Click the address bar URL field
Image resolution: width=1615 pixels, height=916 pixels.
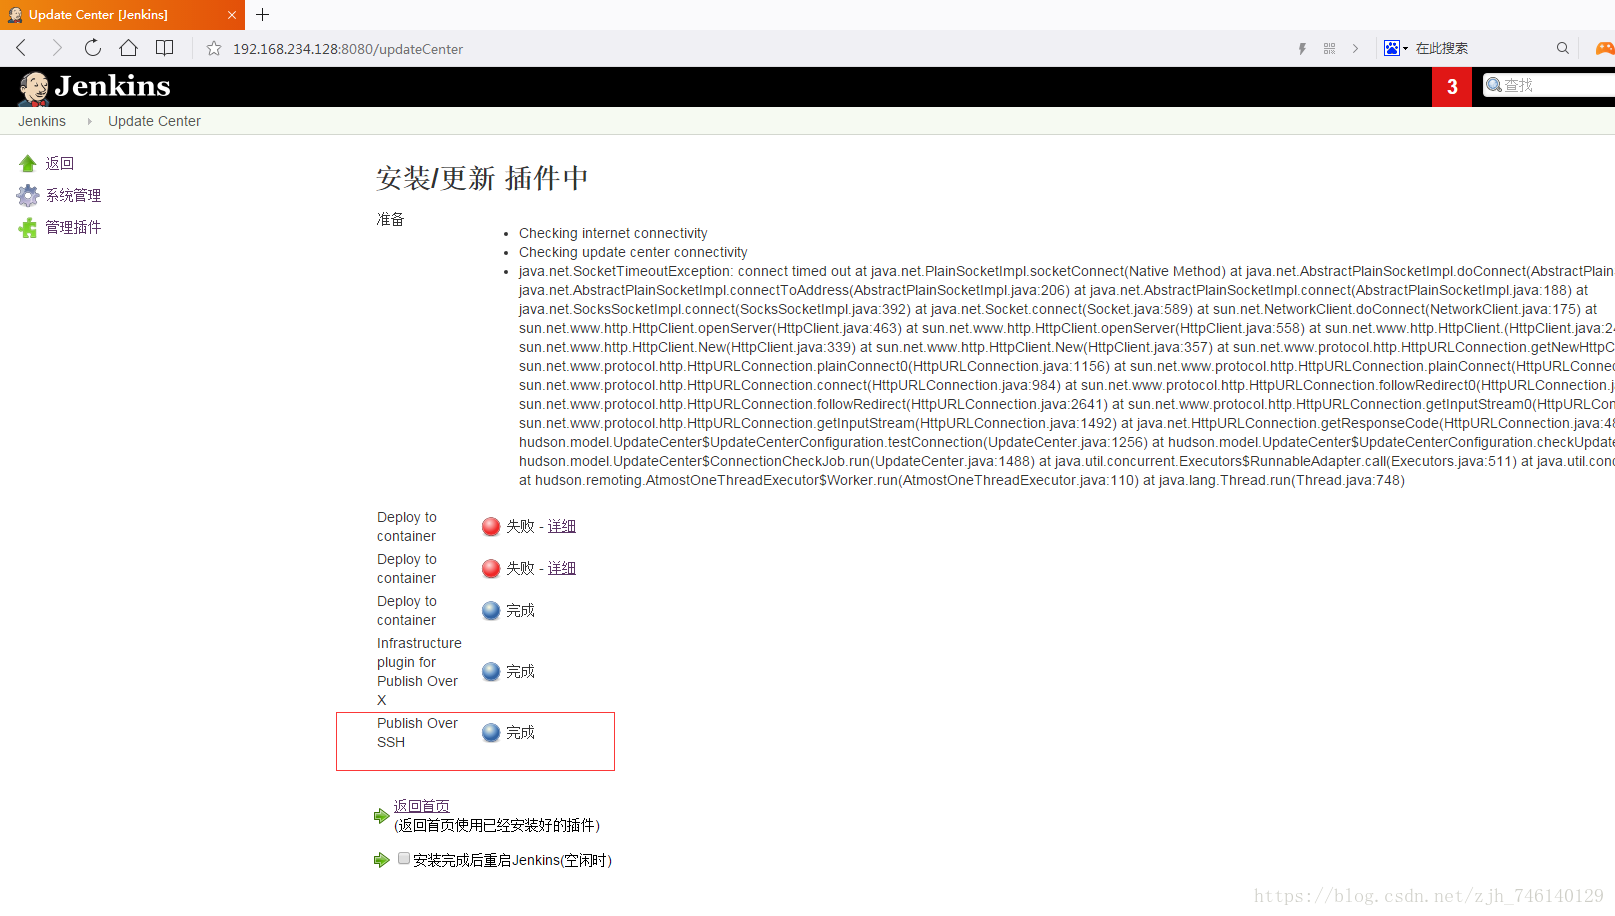point(740,48)
